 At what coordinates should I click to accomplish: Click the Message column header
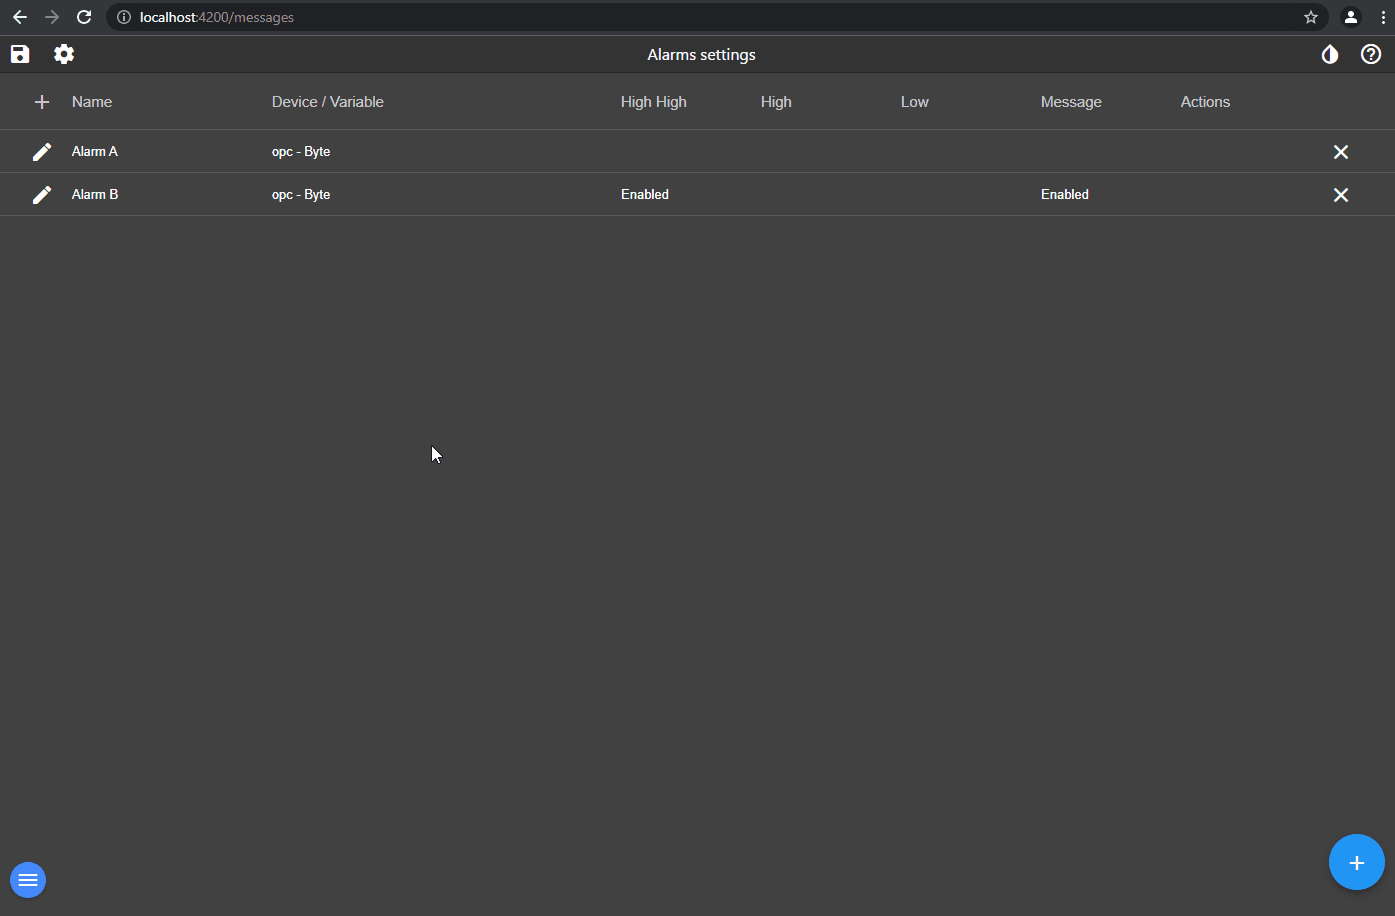1070,102
